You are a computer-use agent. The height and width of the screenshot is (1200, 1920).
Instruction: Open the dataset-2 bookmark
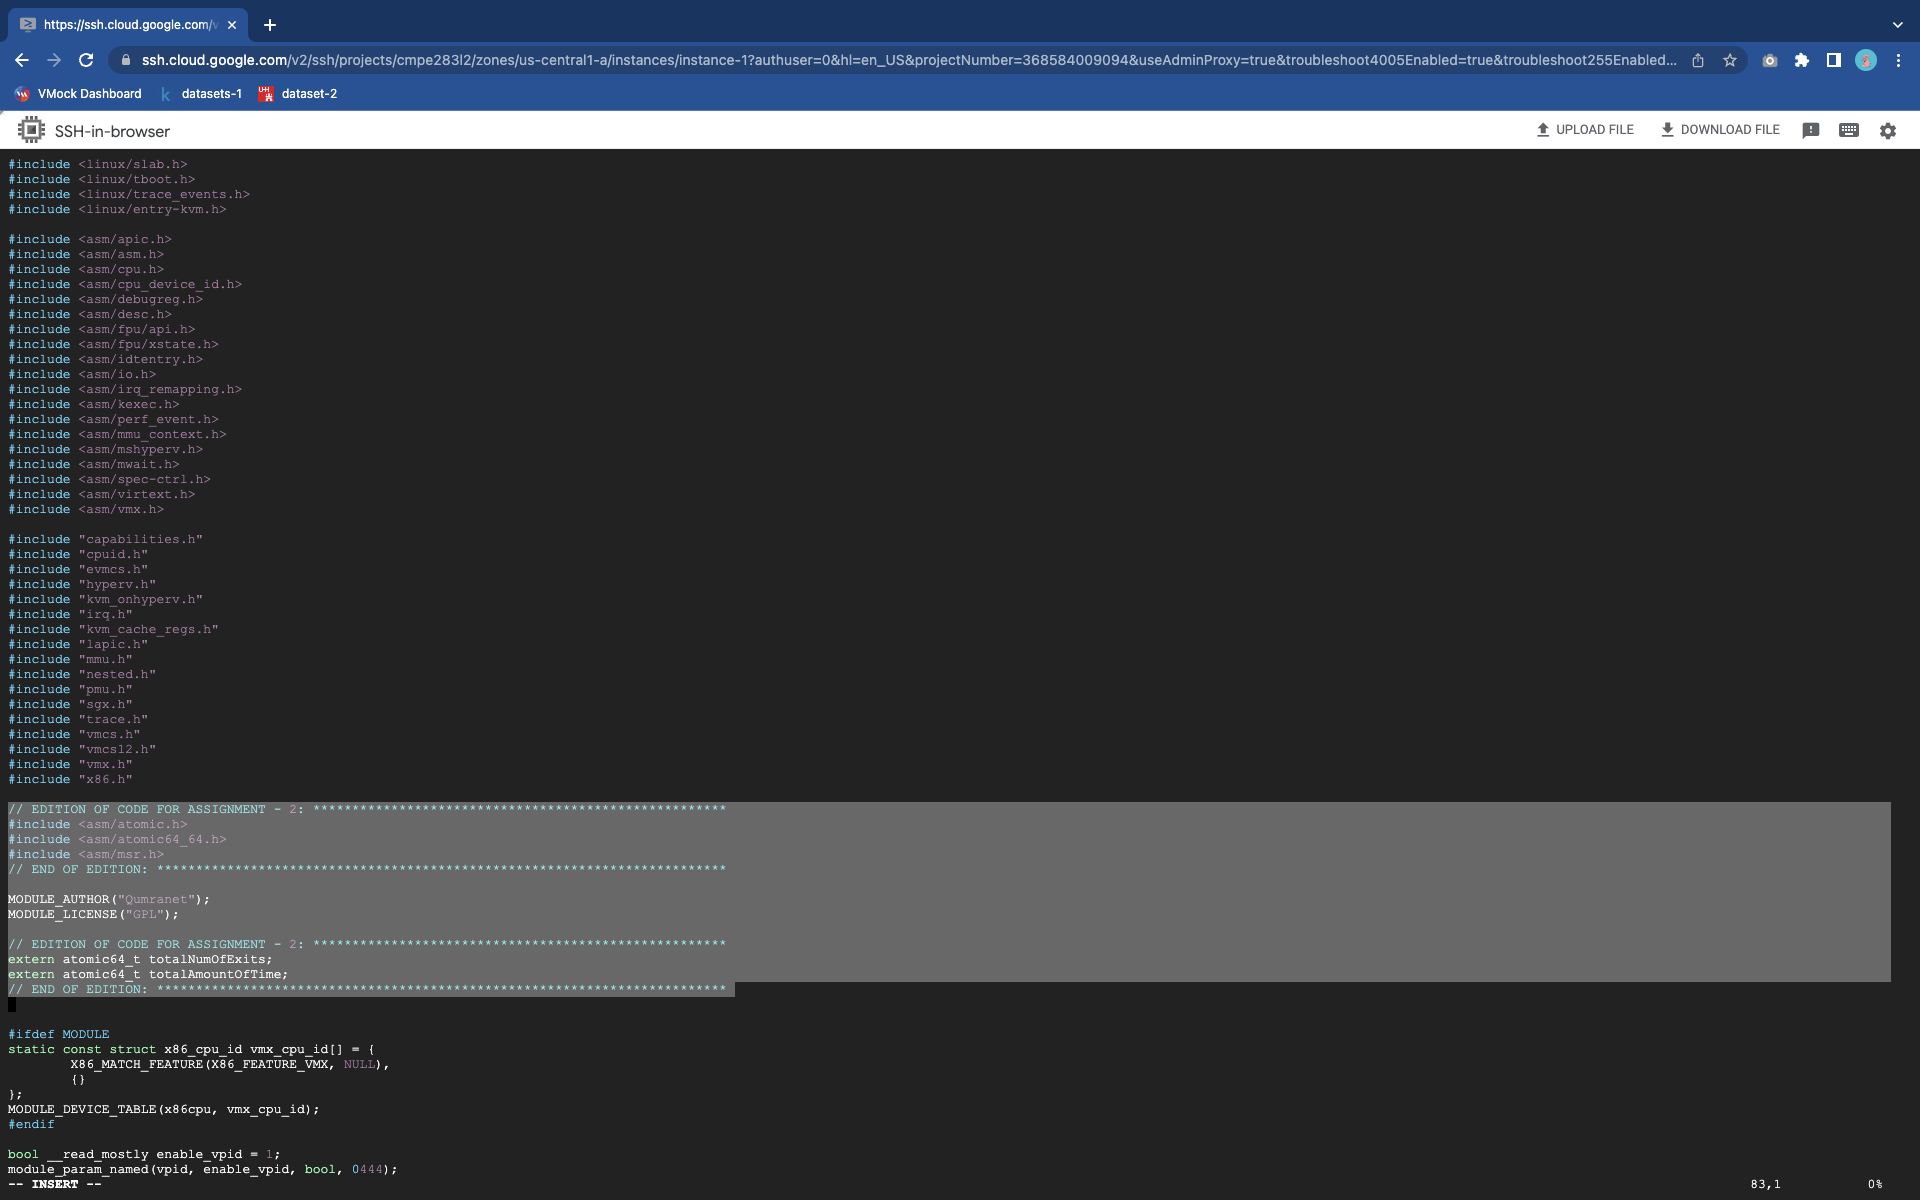tap(297, 93)
